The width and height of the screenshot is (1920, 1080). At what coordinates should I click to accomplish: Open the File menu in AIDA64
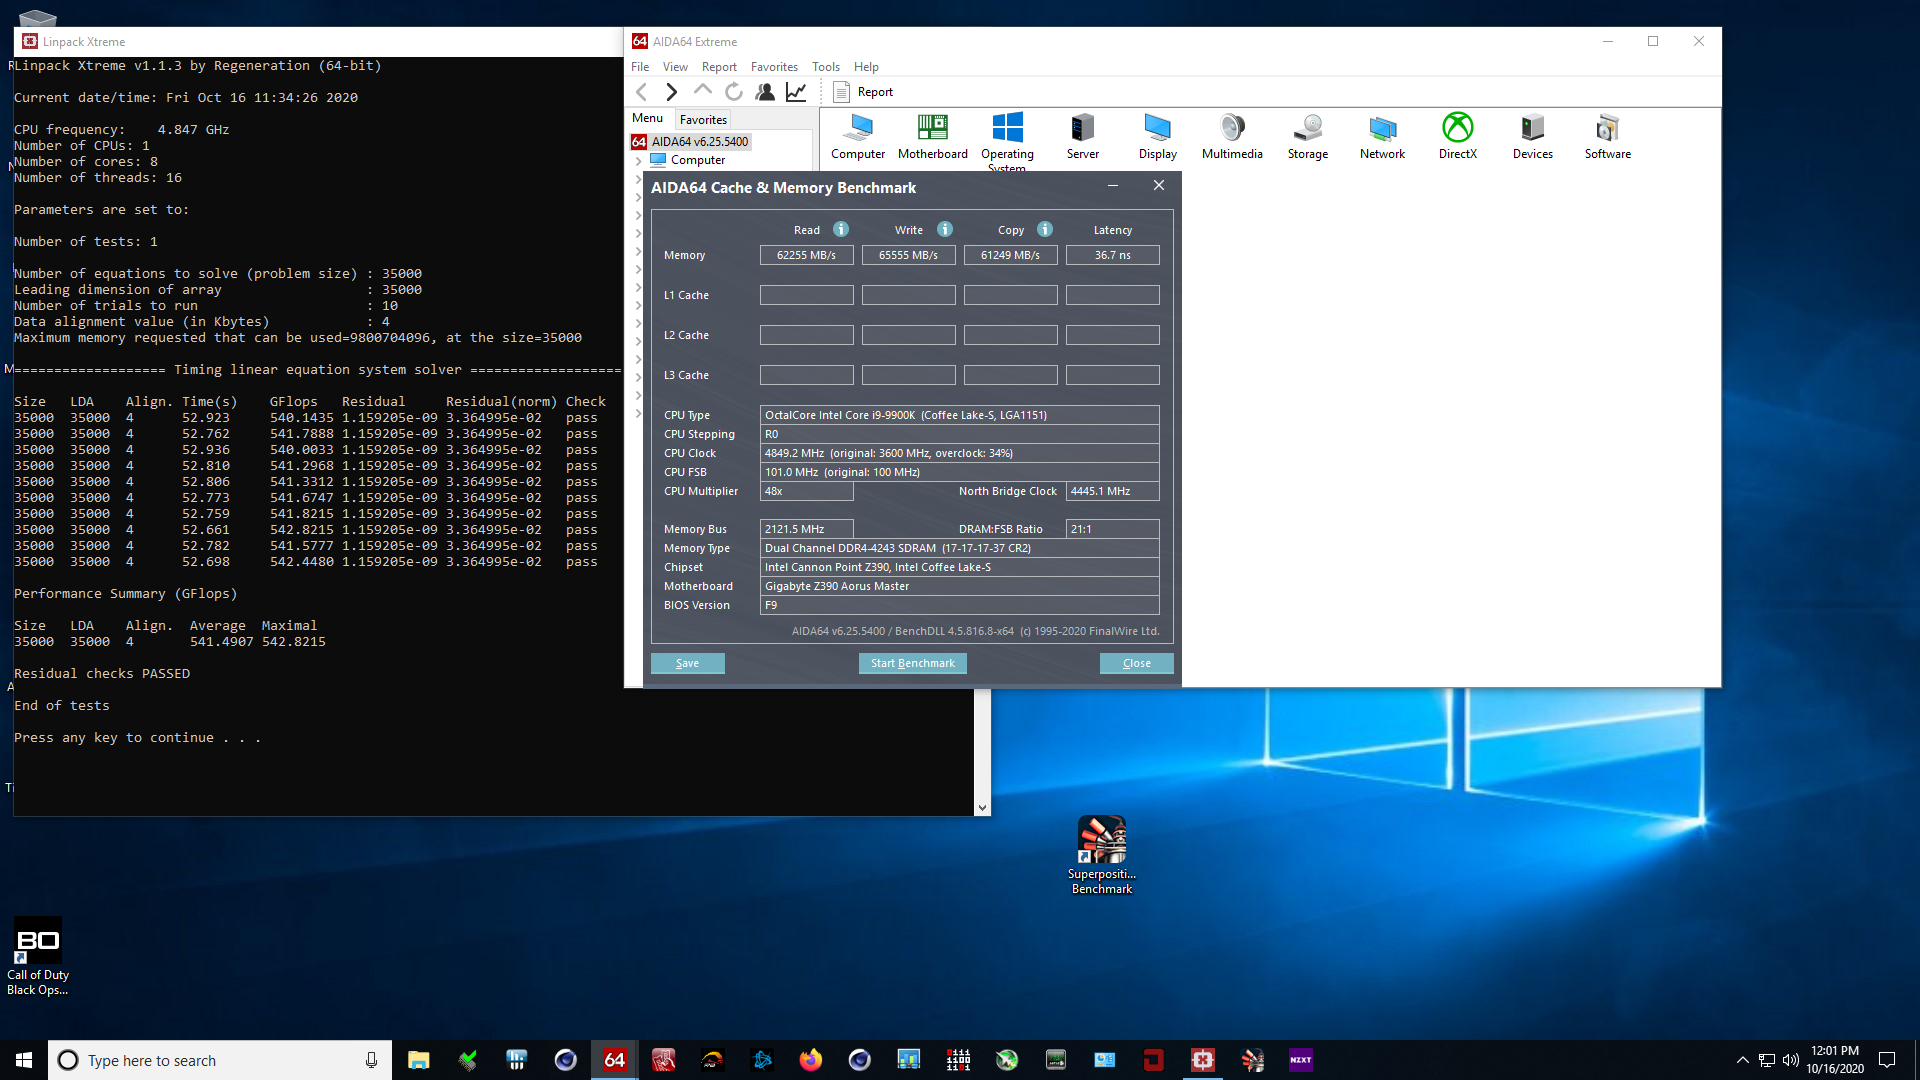tap(640, 67)
